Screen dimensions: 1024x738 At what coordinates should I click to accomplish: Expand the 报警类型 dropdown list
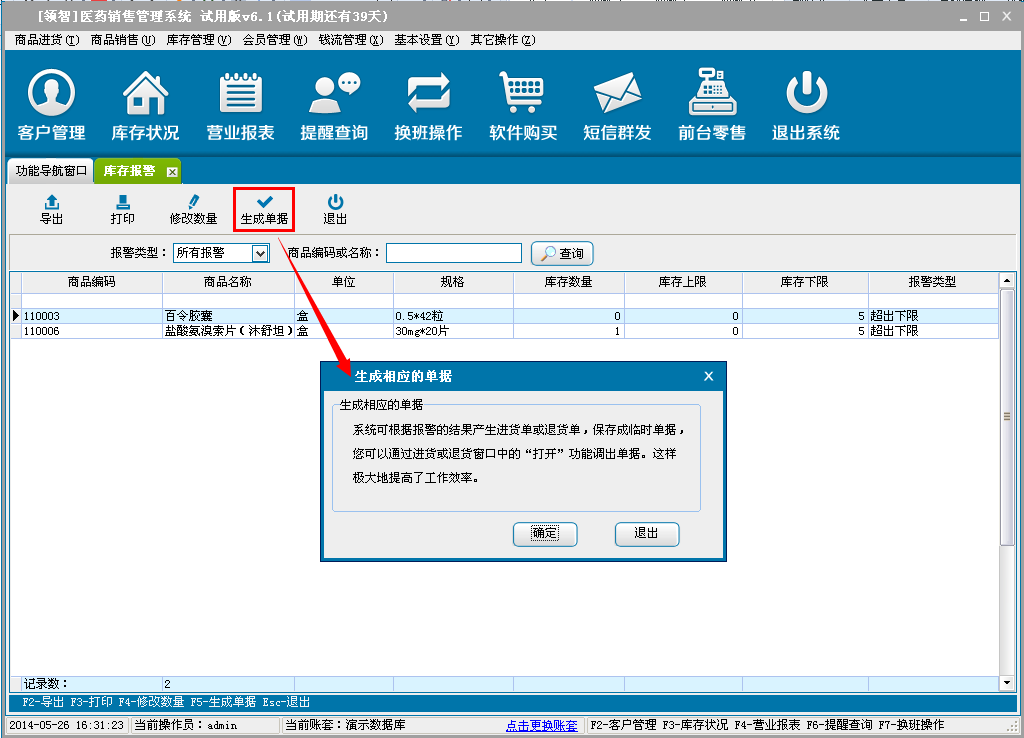click(260, 254)
